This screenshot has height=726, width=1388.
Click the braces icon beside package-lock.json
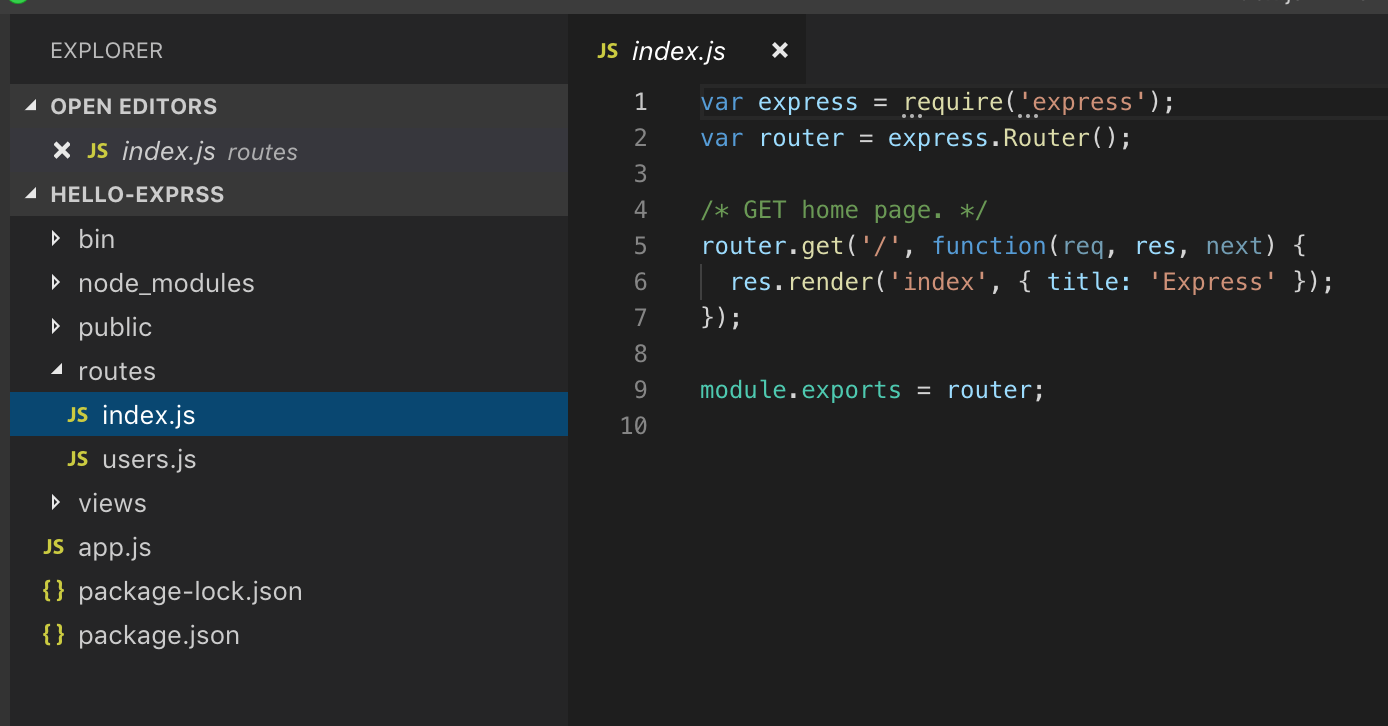(54, 591)
